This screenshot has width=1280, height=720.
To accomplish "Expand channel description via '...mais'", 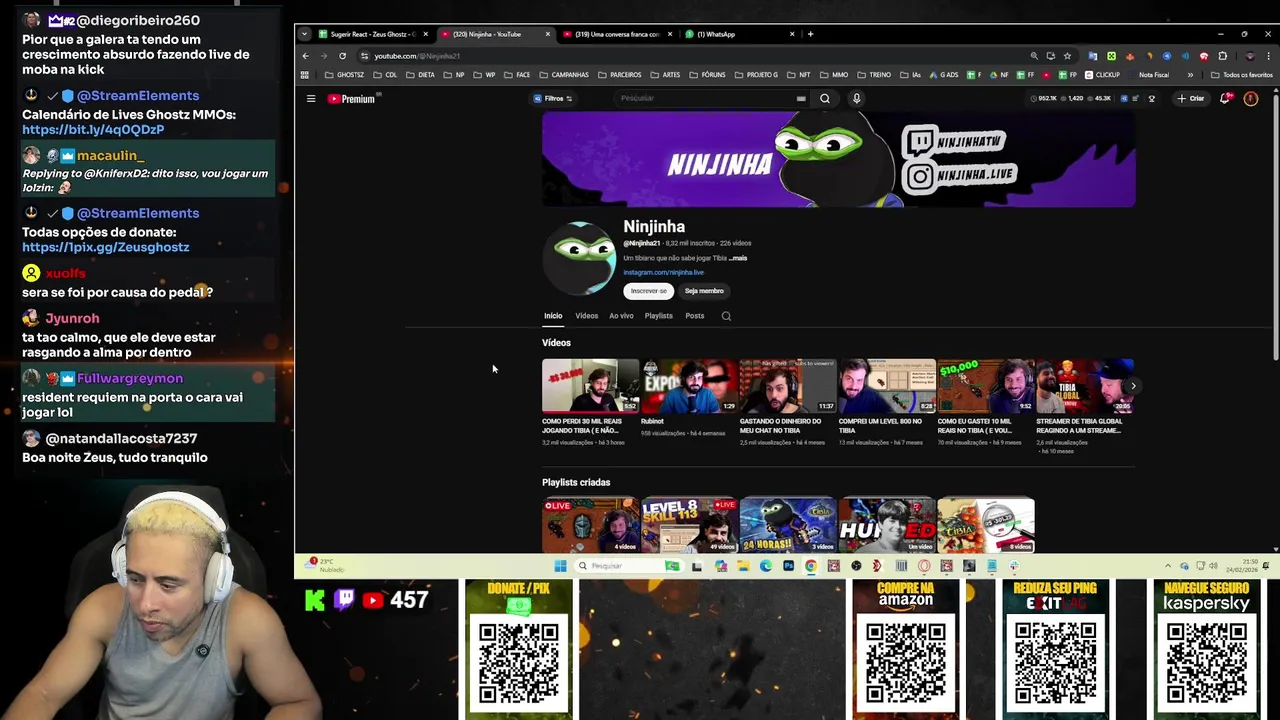I will [738, 258].
